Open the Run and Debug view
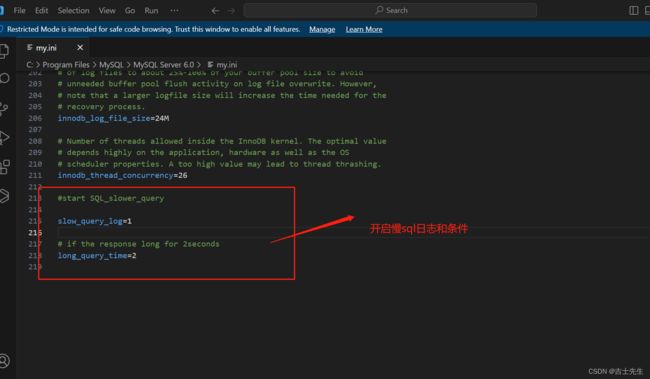The width and height of the screenshot is (650, 379). [x=4, y=138]
